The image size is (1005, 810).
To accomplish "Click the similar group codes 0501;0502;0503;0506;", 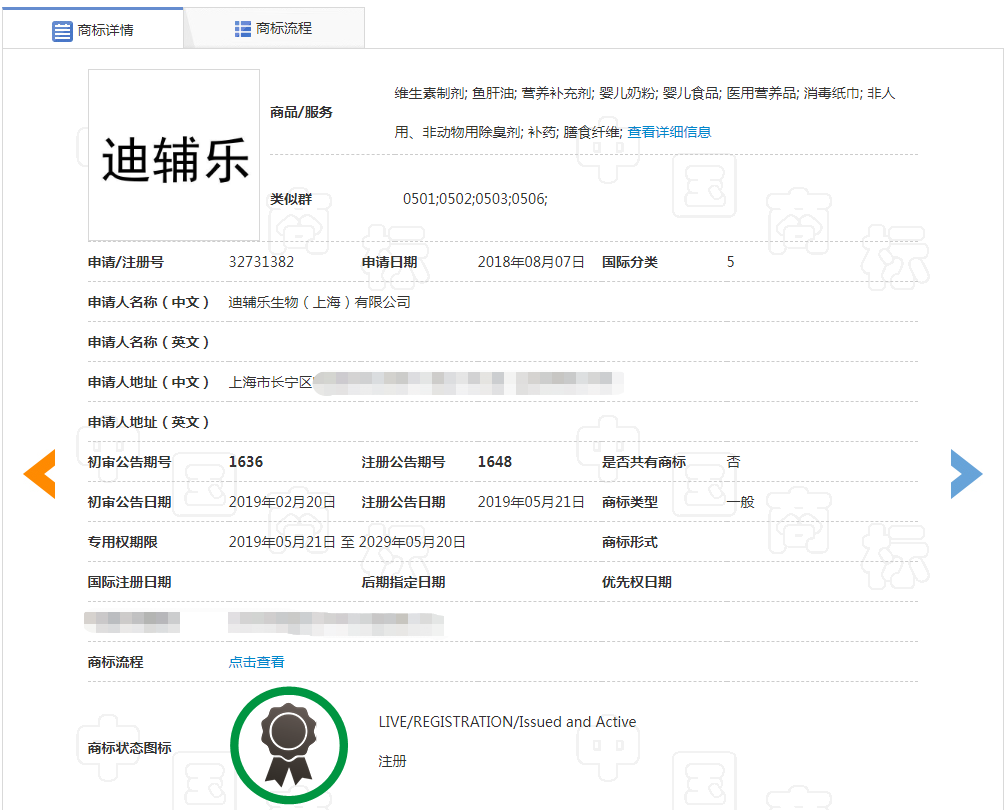I will [475, 199].
